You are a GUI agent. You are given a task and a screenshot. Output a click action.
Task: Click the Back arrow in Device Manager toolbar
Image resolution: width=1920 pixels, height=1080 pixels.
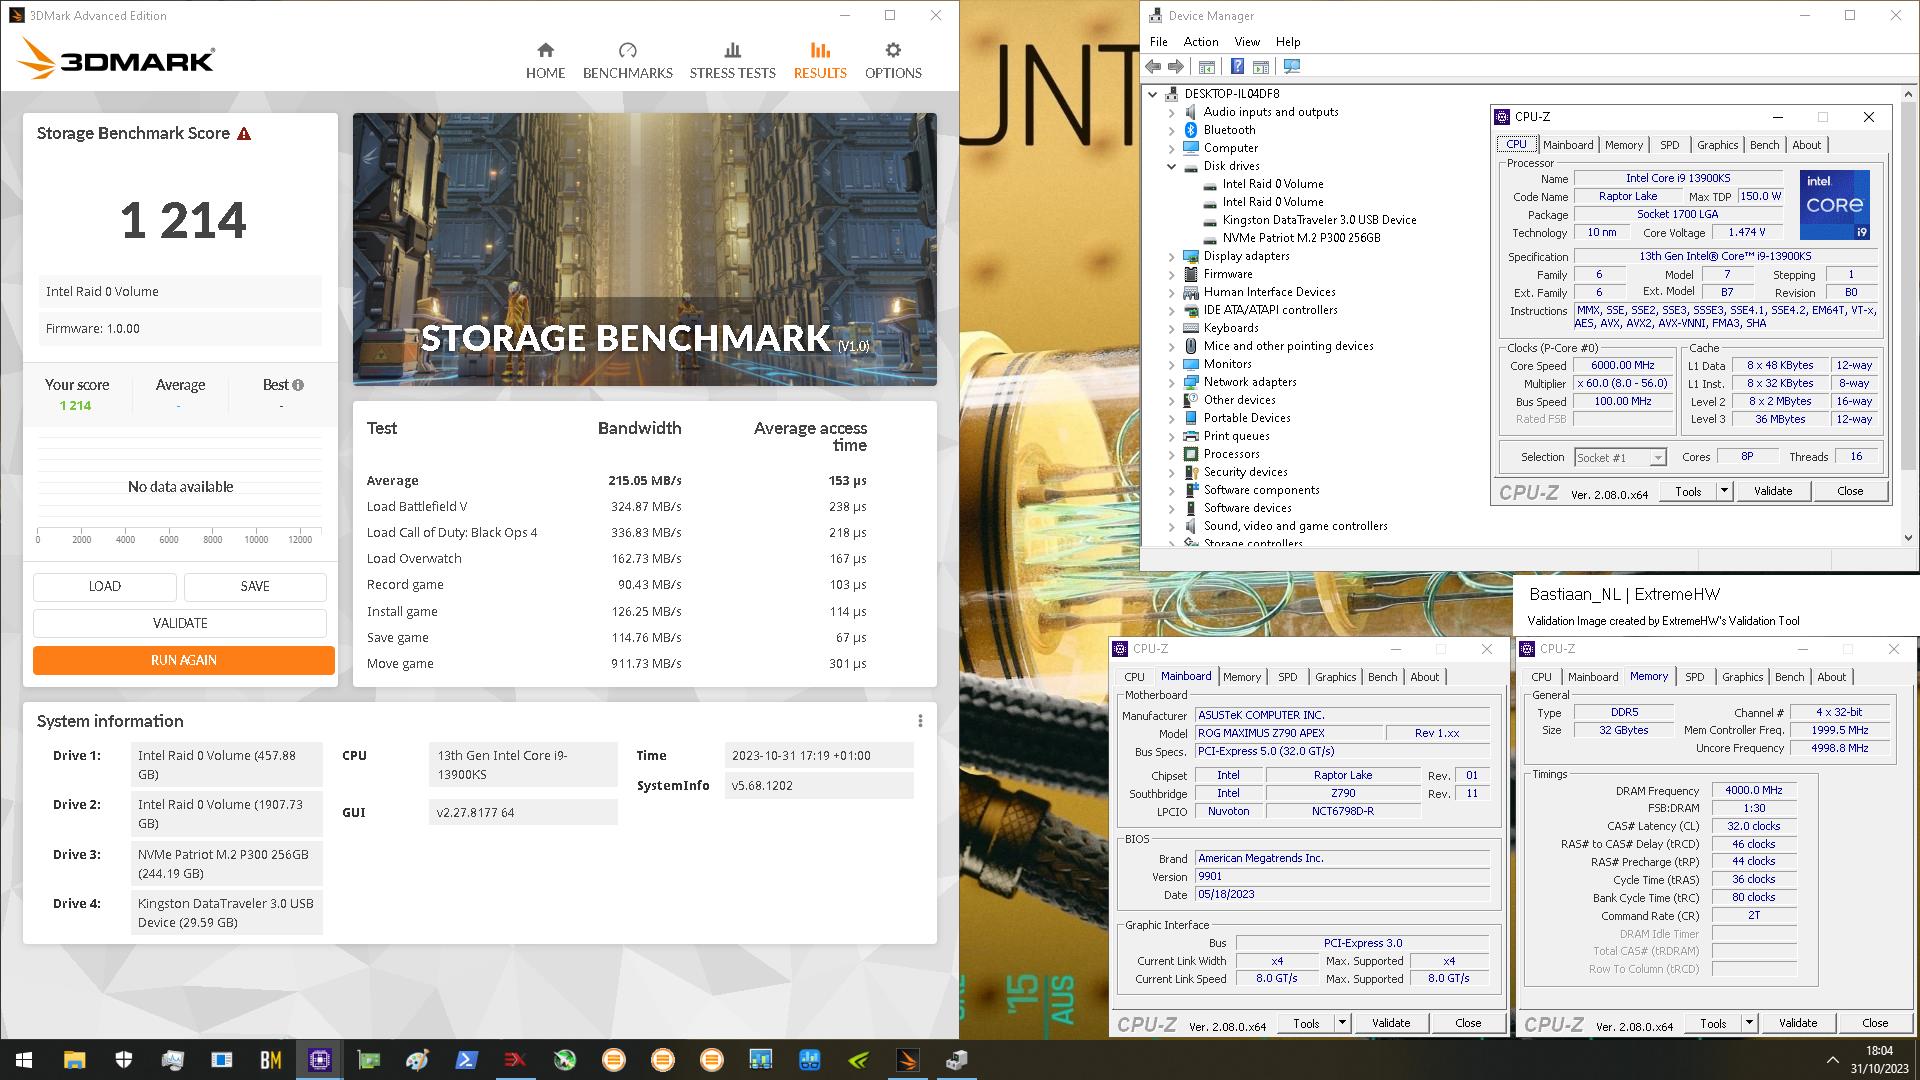1153,67
